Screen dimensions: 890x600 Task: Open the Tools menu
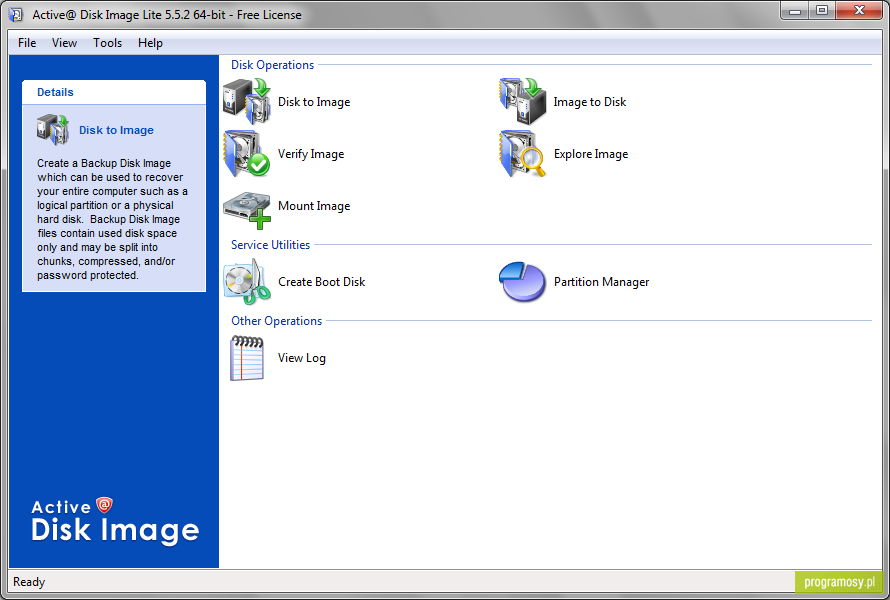tap(107, 43)
